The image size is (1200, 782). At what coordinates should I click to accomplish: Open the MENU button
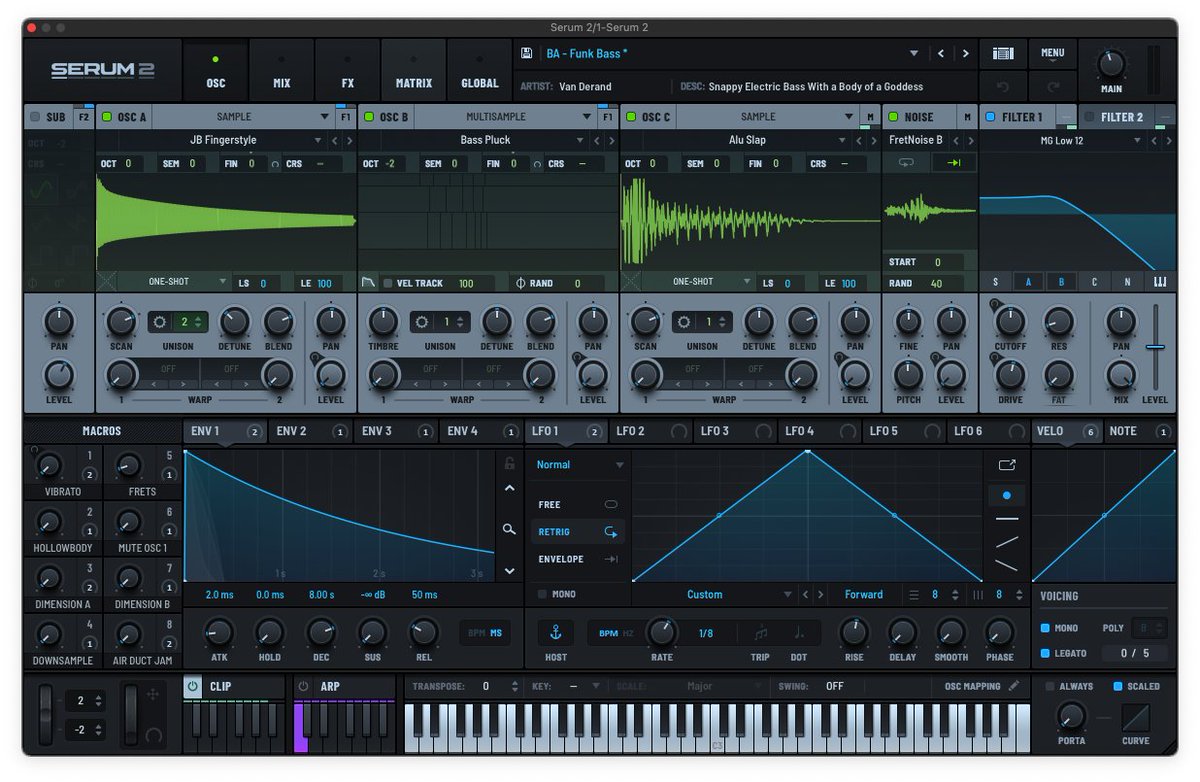[1052, 53]
